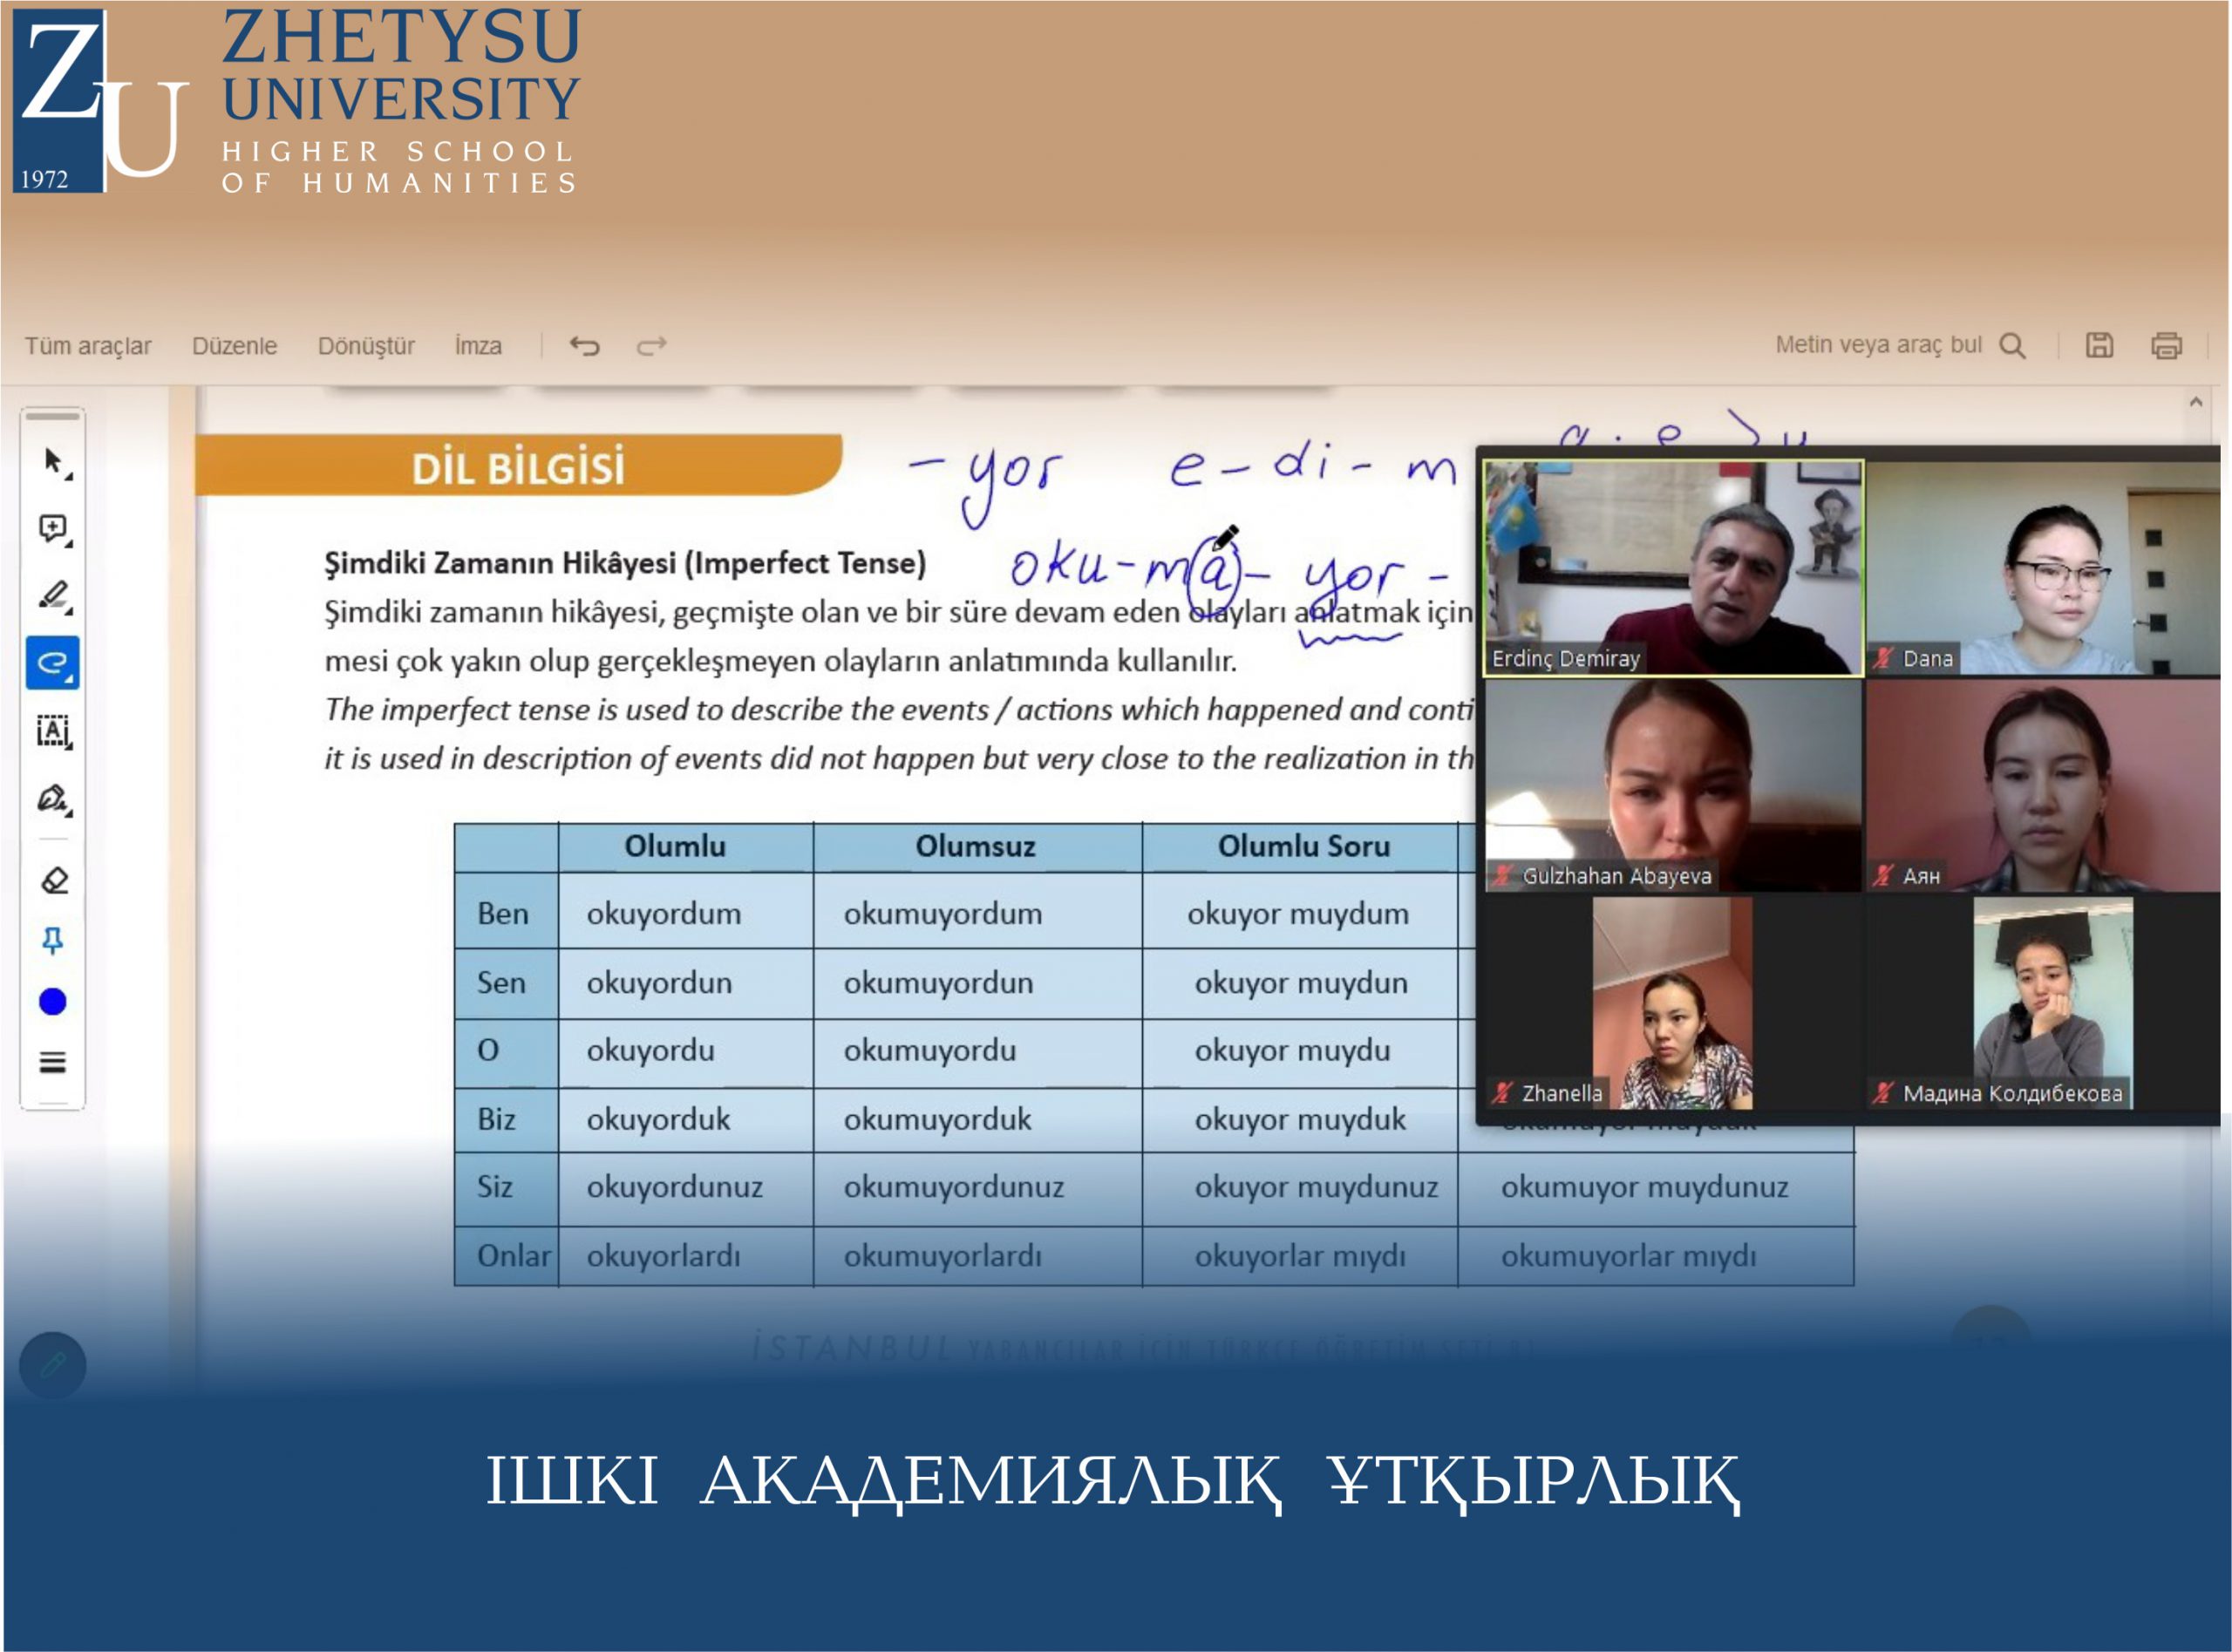Open the Tüm araçlar menu
The height and width of the screenshot is (1652, 2232).
click(88, 346)
